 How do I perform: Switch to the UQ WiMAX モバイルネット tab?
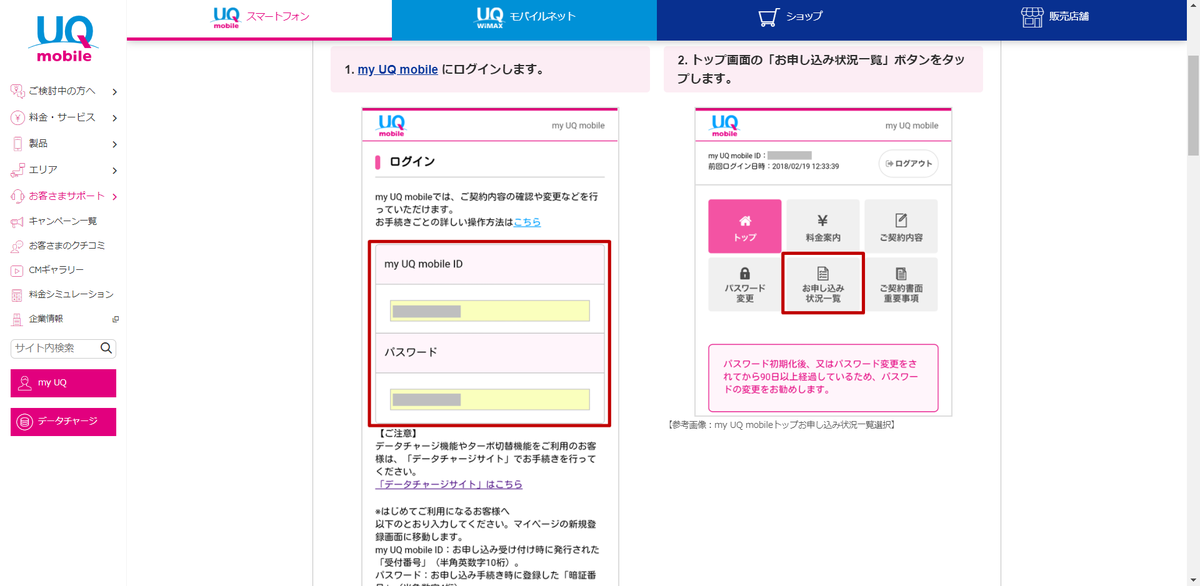pyautogui.click(x=524, y=18)
